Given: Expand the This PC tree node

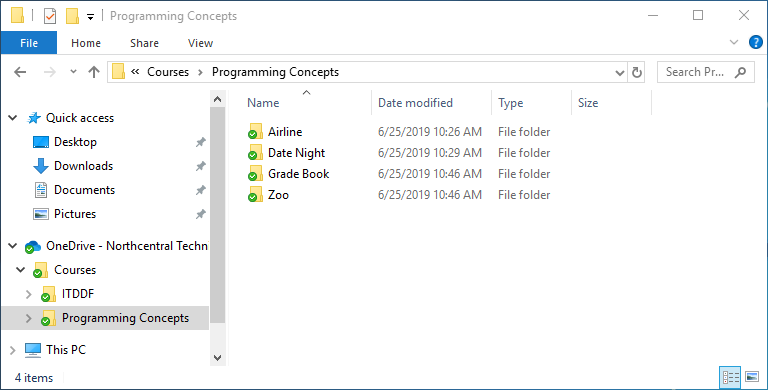Looking at the screenshot, I should pos(13,350).
